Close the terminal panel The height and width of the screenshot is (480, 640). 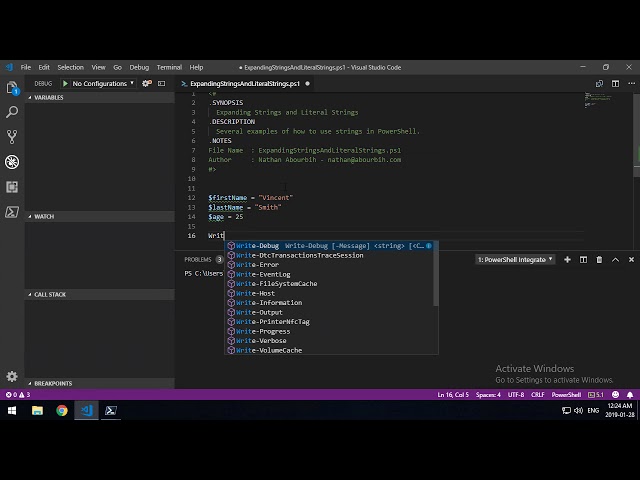631,260
